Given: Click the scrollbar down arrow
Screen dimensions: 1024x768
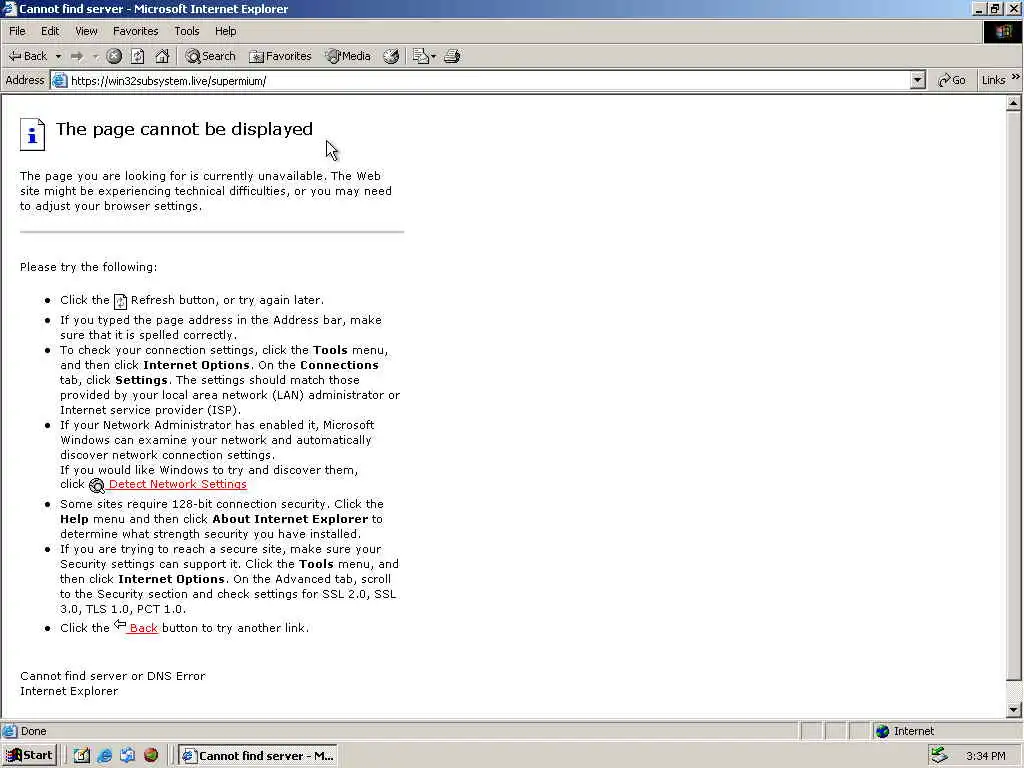Looking at the screenshot, I should (1014, 709).
